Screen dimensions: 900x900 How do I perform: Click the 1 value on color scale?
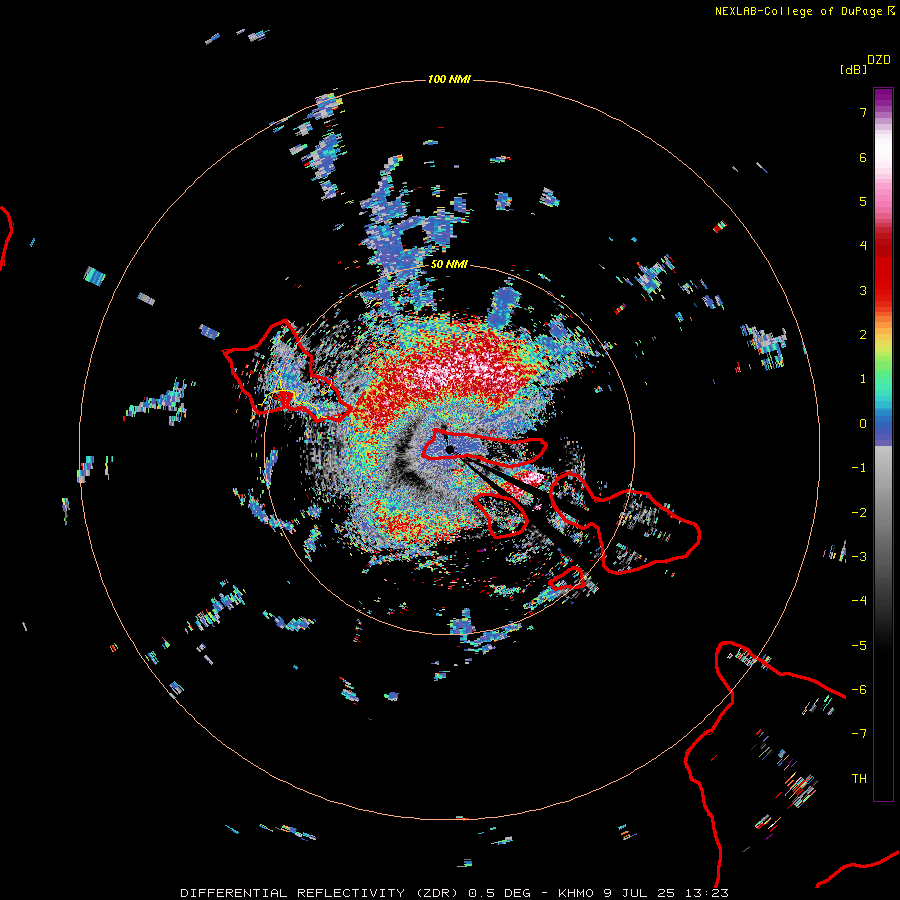863,379
